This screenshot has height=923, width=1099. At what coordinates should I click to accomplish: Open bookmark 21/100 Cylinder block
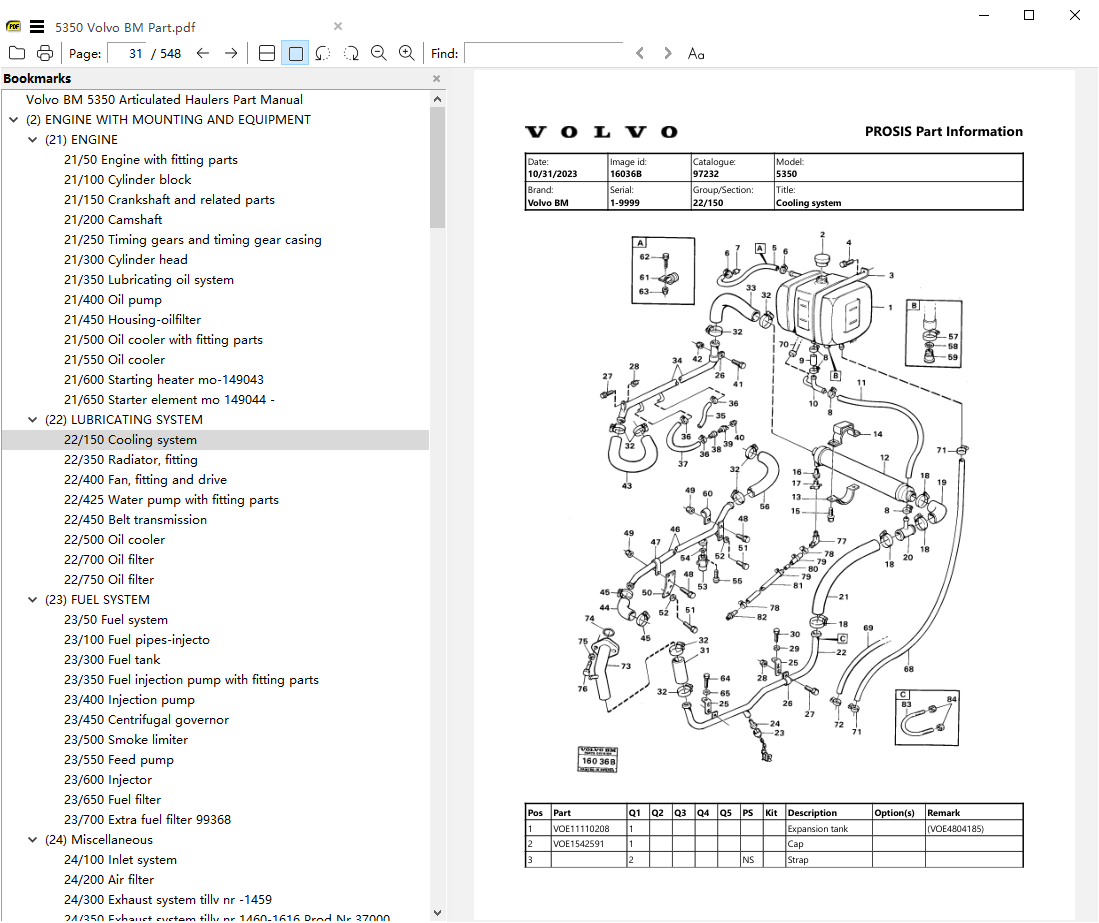pos(128,180)
